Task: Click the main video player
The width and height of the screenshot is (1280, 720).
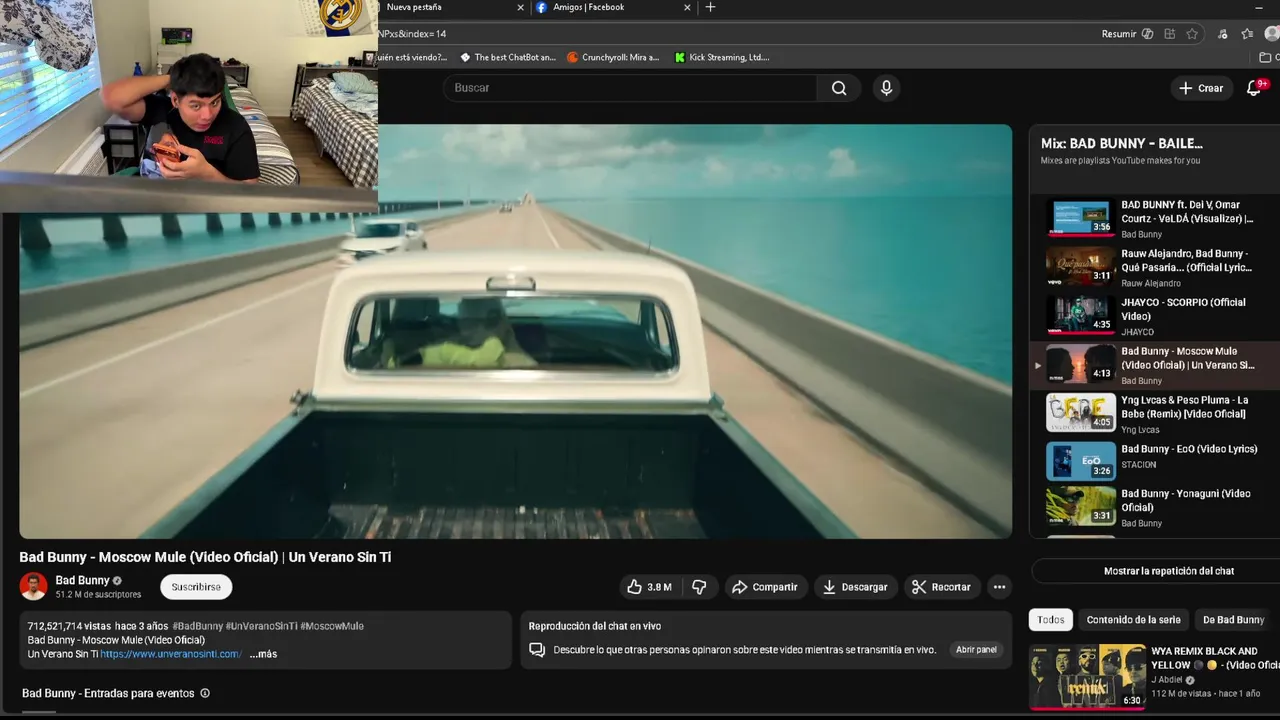Action: (516, 331)
